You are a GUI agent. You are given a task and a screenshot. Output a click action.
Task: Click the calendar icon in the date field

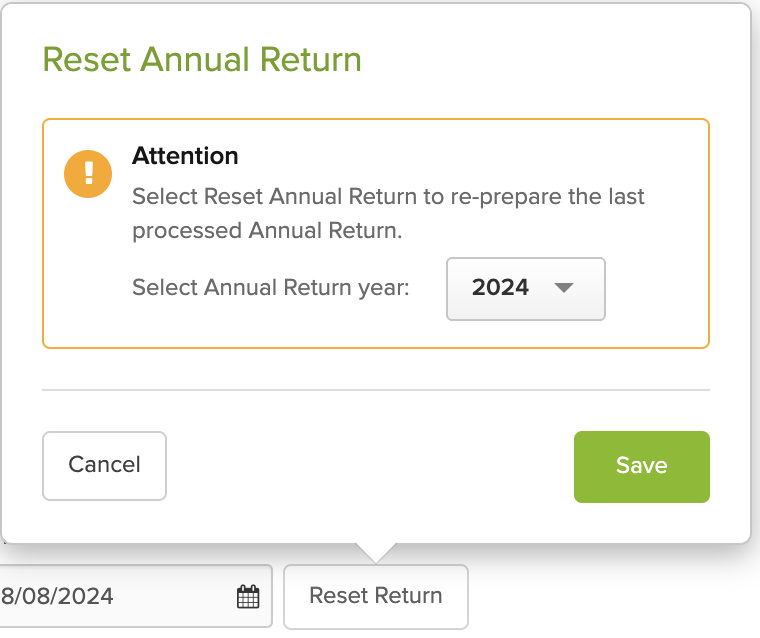[x=247, y=597]
